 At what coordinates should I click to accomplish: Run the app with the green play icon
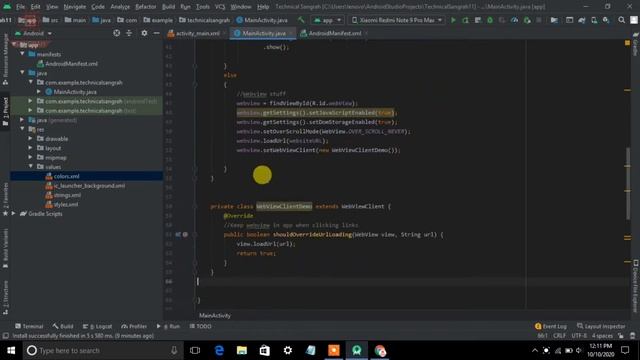(x=453, y=20)
